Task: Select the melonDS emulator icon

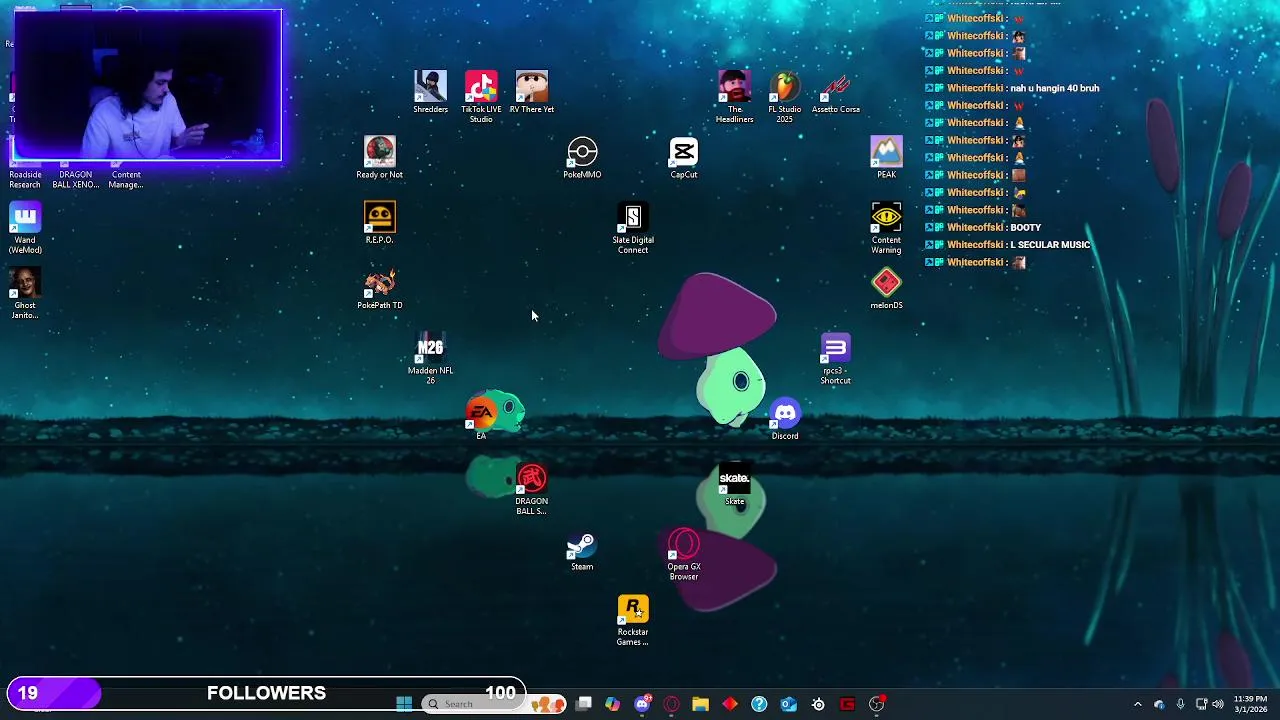Action: [x=886, y=288]
